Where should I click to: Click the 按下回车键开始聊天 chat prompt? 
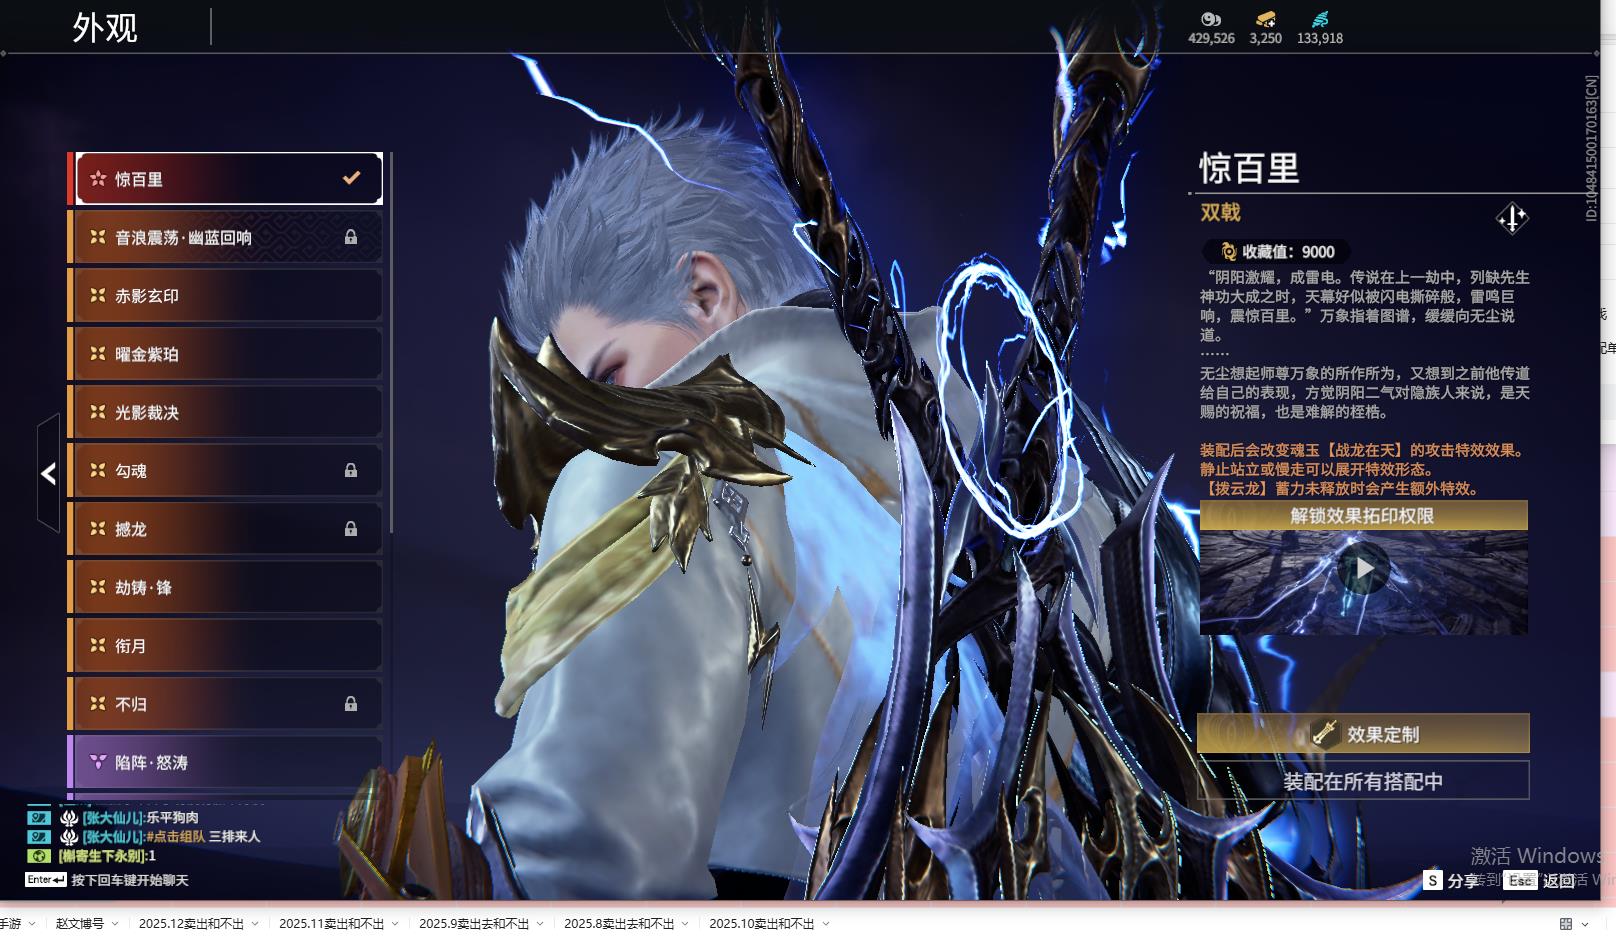130,880
